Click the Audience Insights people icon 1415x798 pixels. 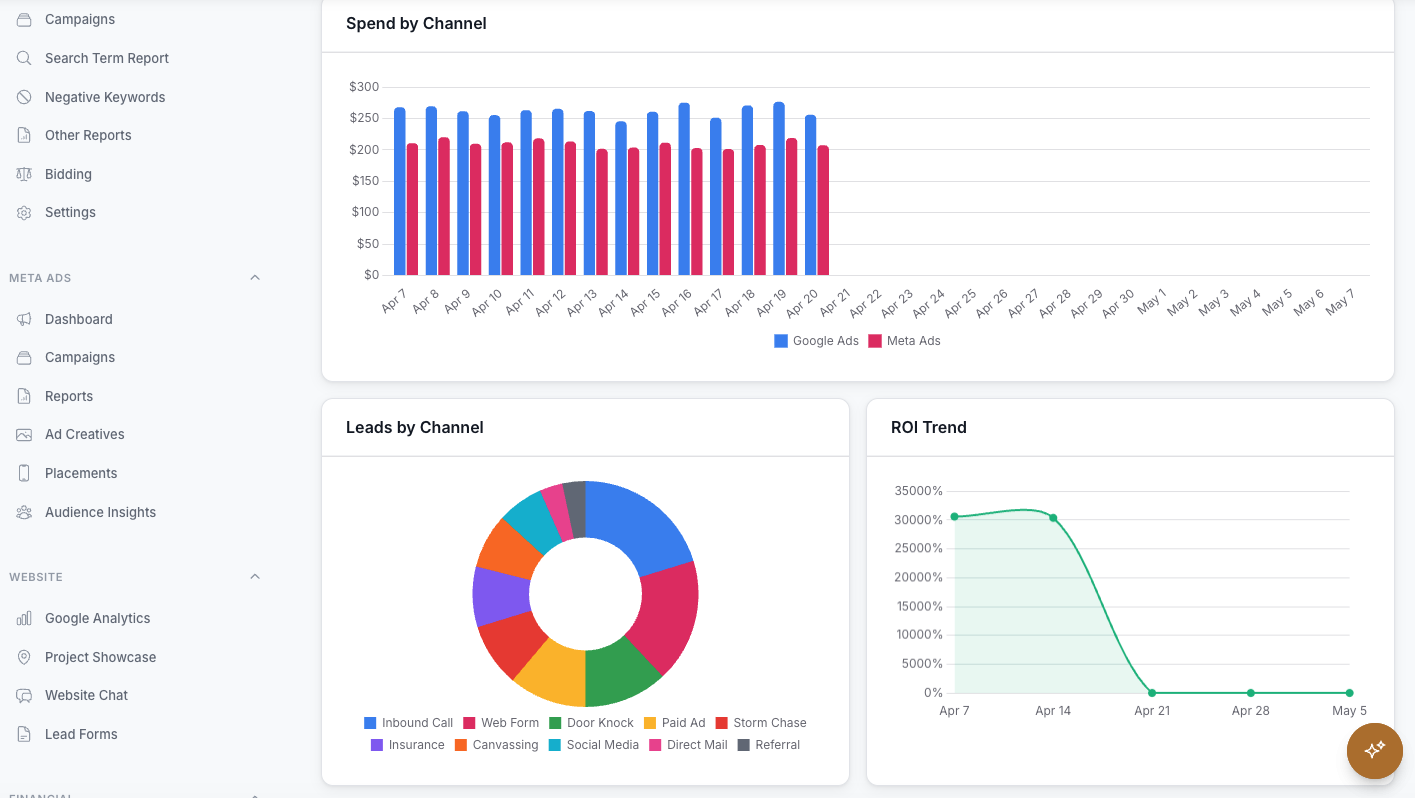pos(24,512)
